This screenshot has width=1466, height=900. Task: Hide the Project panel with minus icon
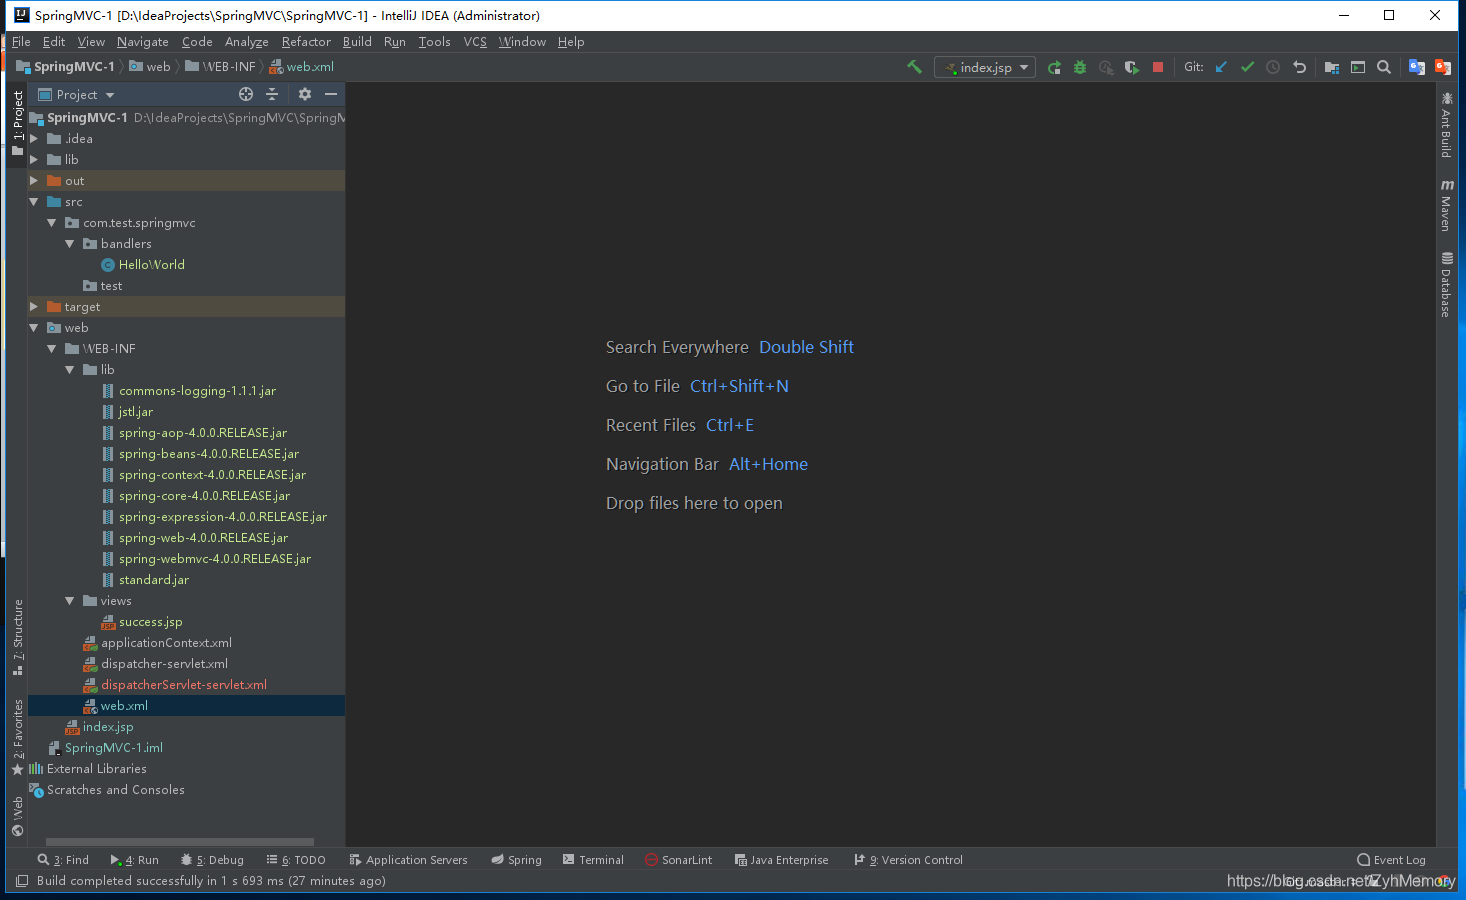(331, 94)
